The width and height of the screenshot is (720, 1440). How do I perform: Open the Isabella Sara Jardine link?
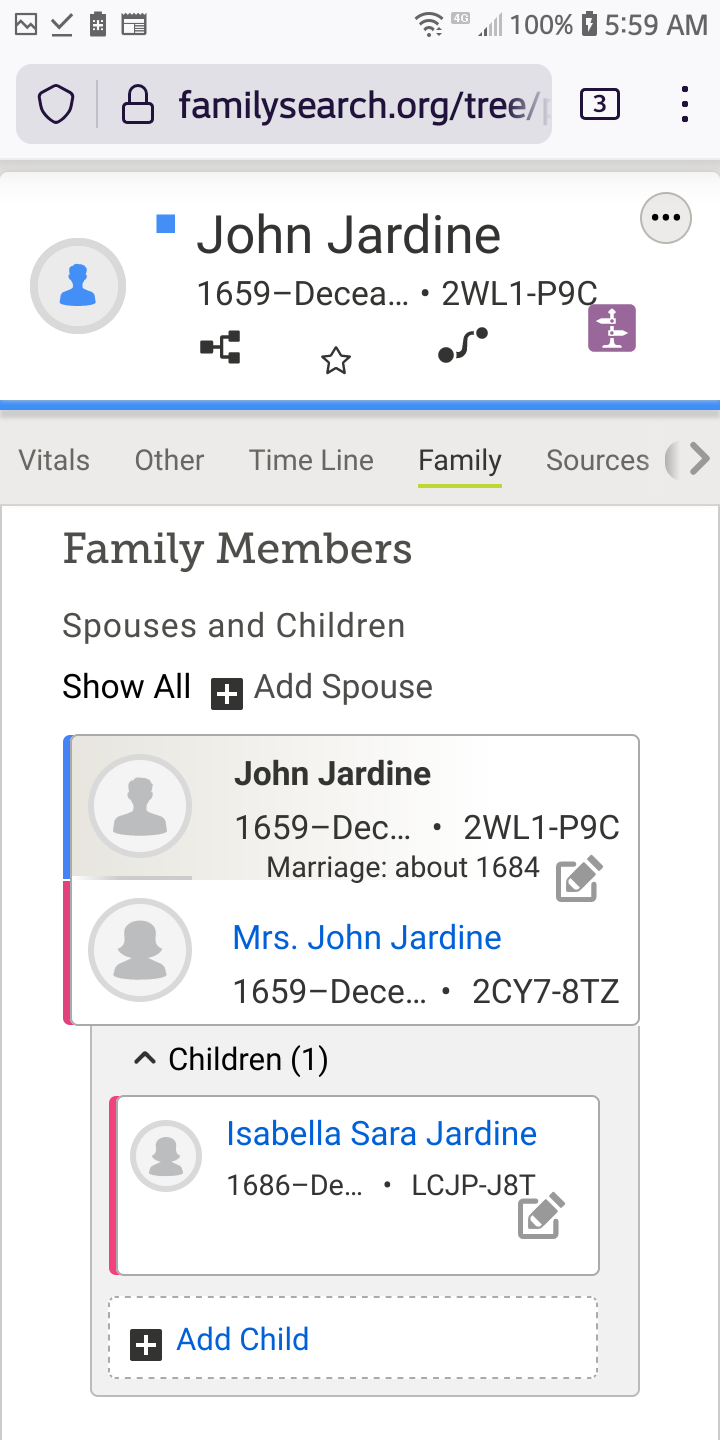click(381, 1134)
